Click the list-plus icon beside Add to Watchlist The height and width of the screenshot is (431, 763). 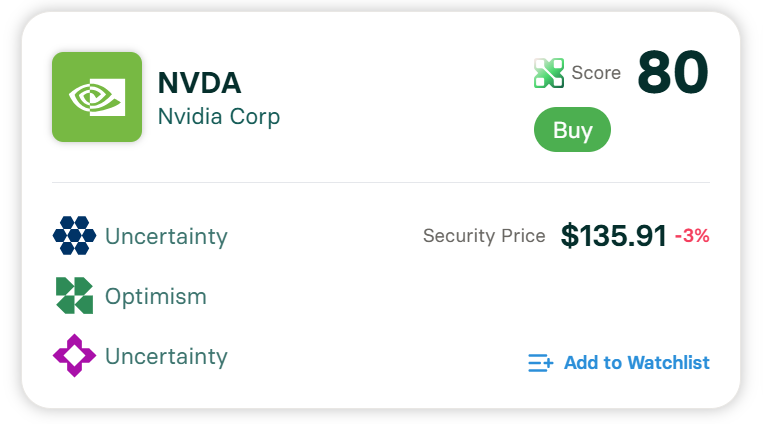540,363
